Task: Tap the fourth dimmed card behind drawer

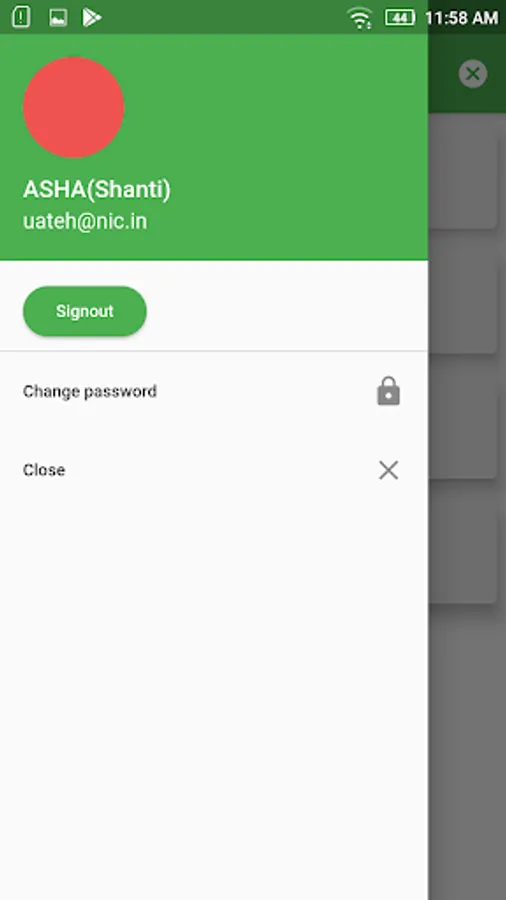Action: [462, 546]
